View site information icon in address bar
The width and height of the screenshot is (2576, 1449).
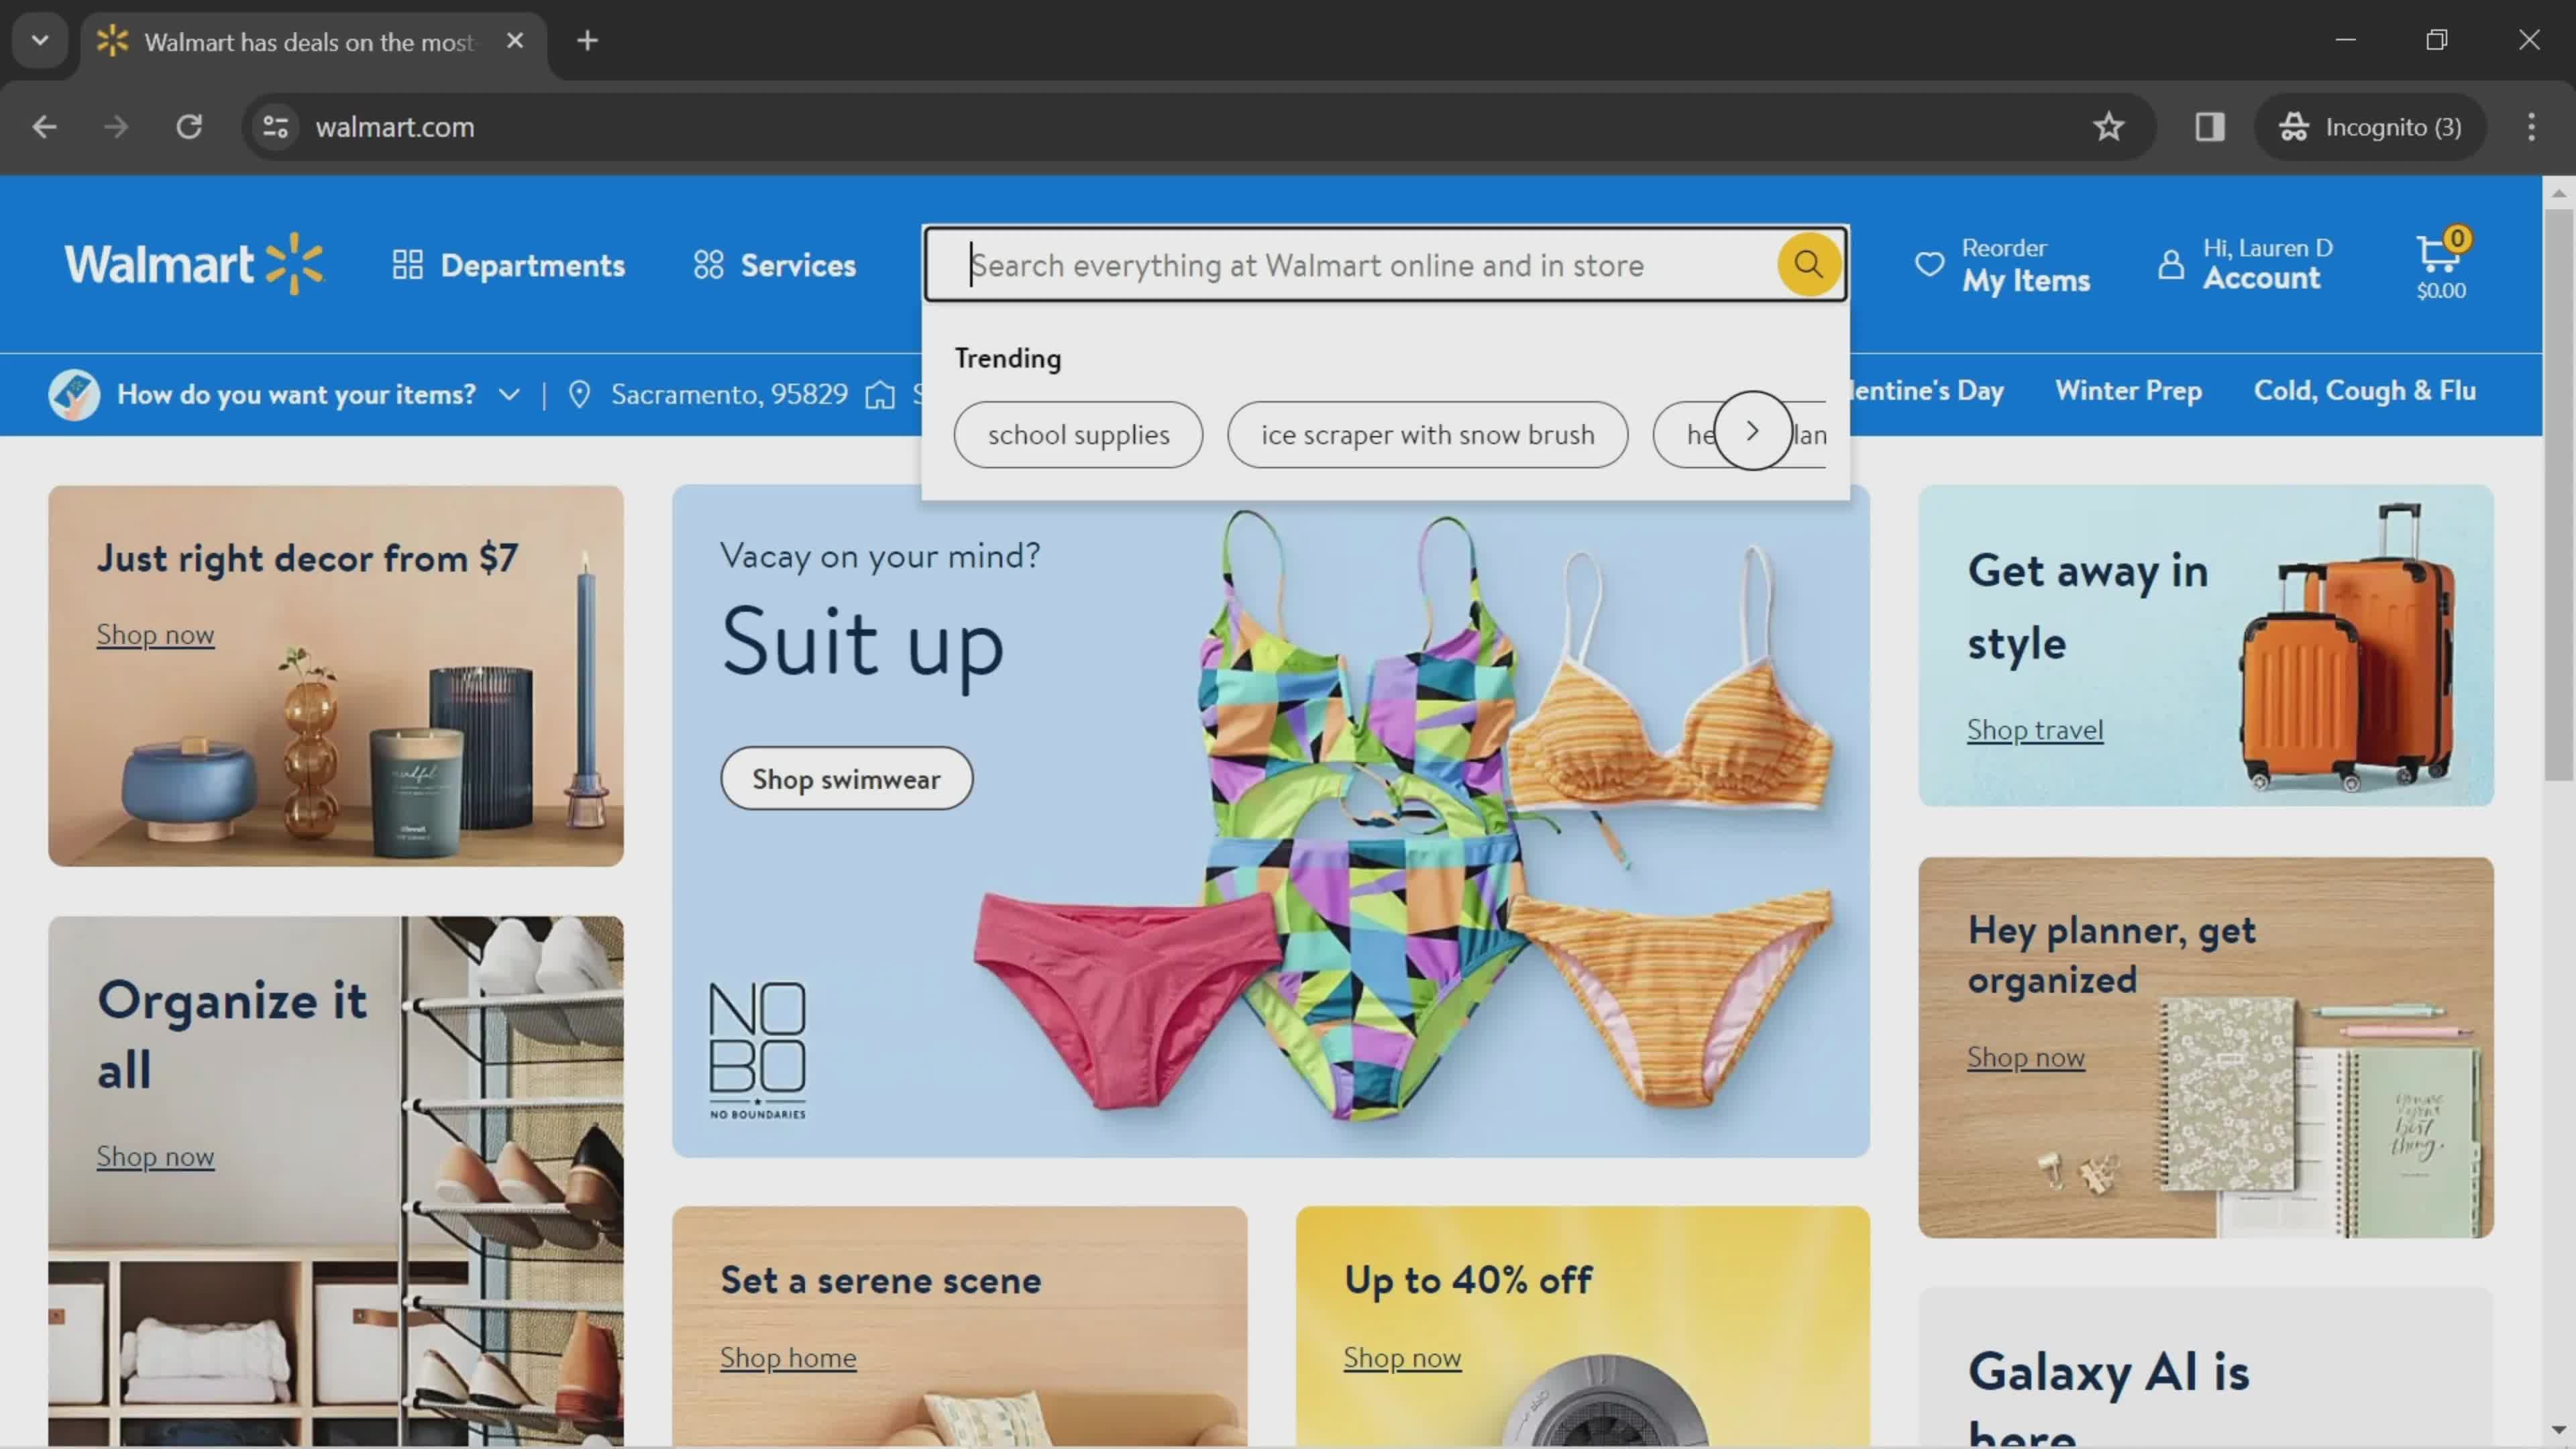[275, 127]
